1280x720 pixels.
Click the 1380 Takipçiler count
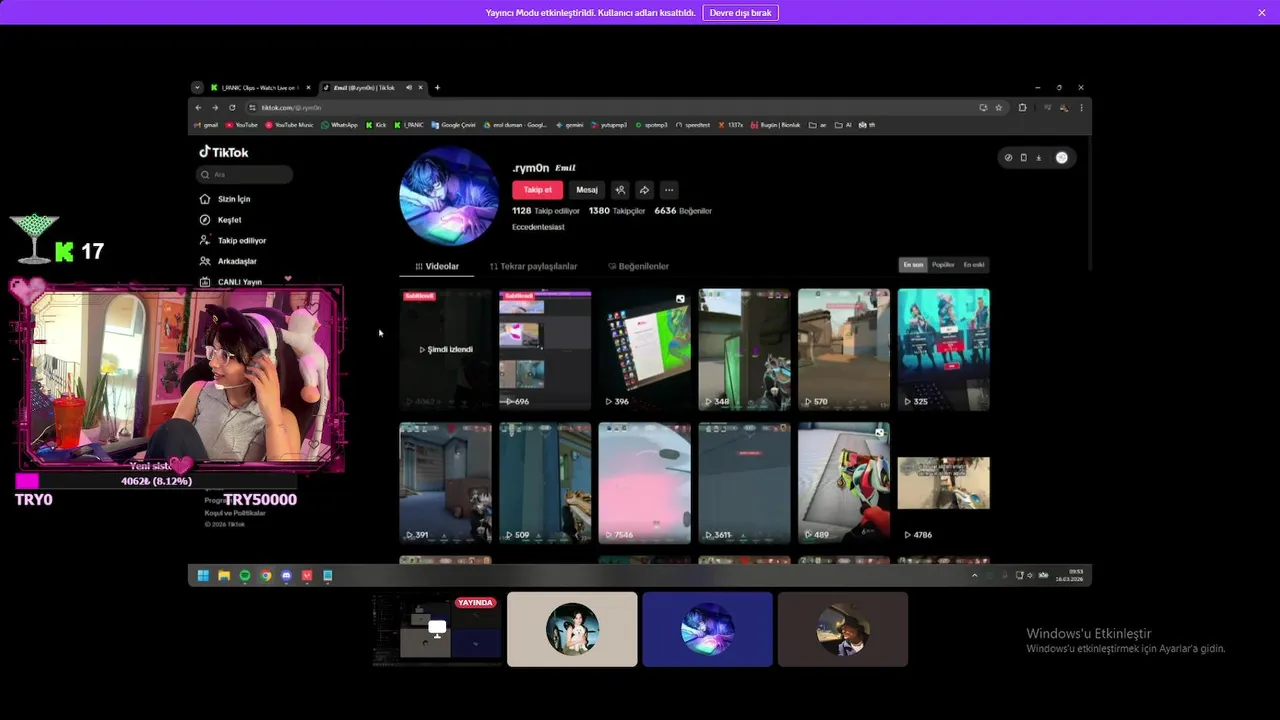[x=617, y=211]
